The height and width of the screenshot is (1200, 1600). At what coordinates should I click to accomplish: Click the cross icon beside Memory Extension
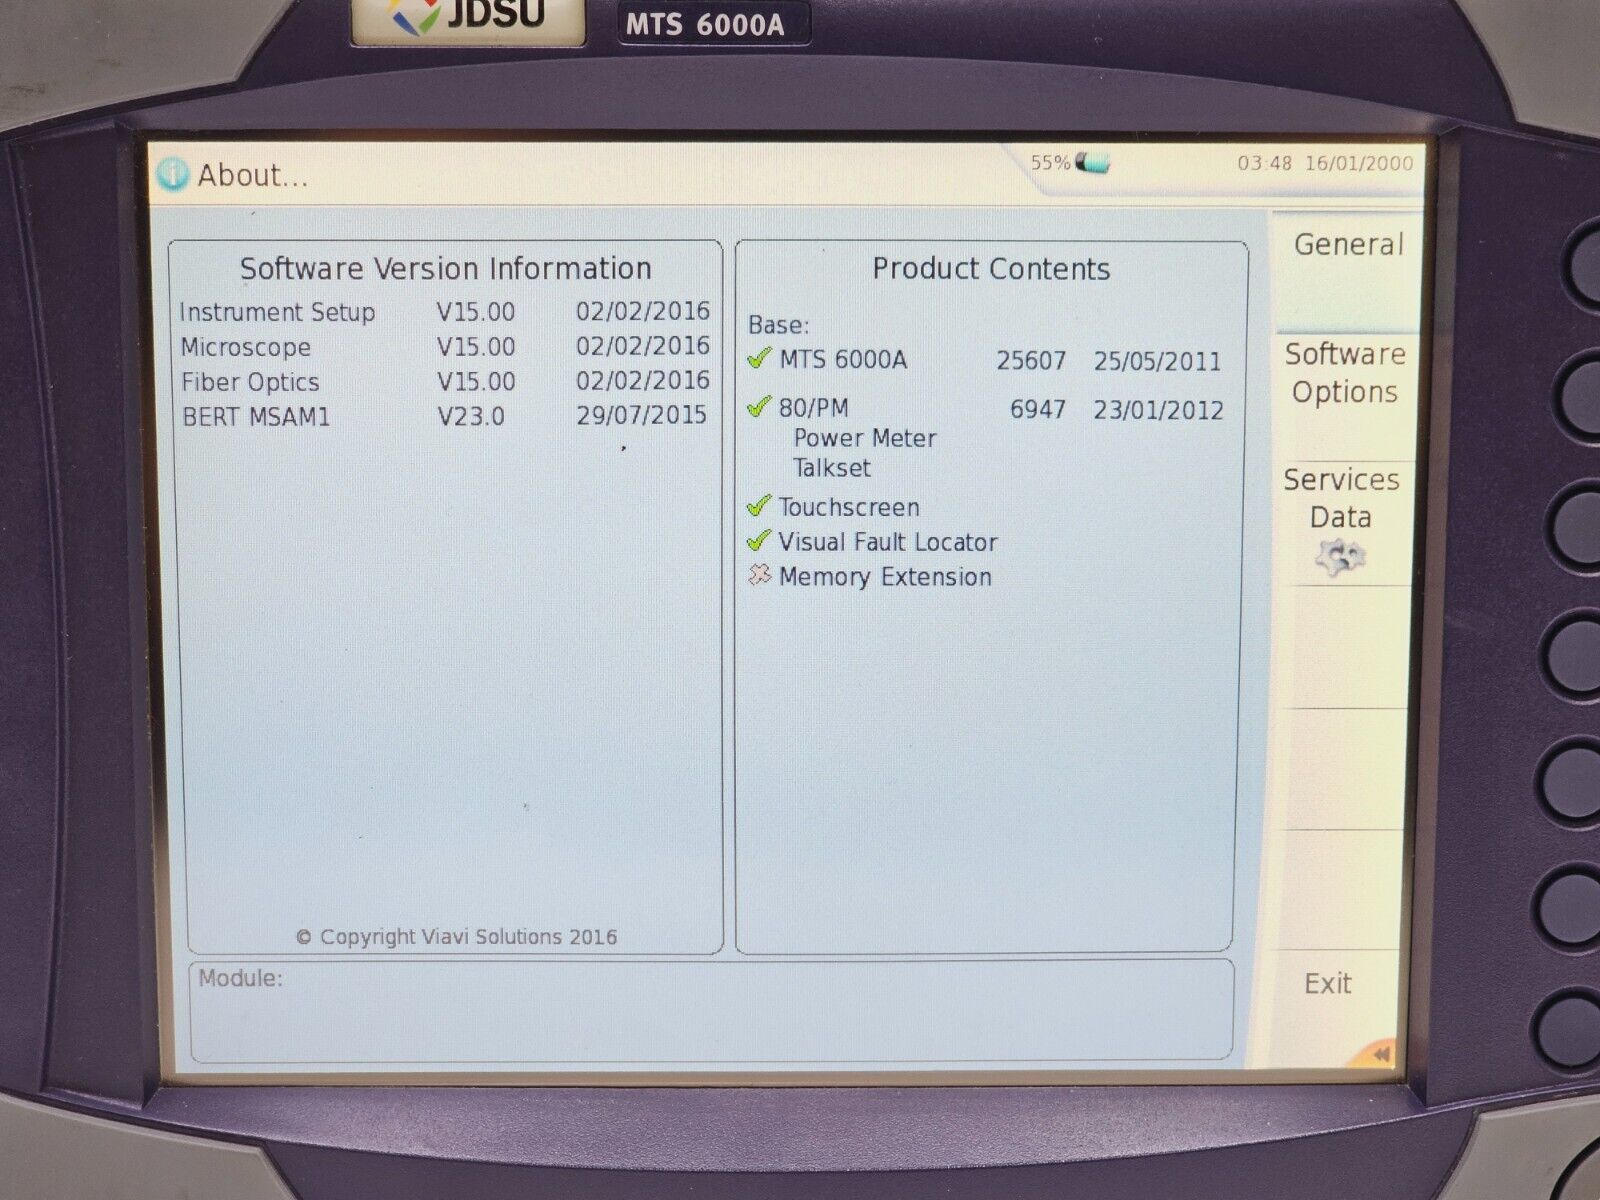[x=759, y=575]
